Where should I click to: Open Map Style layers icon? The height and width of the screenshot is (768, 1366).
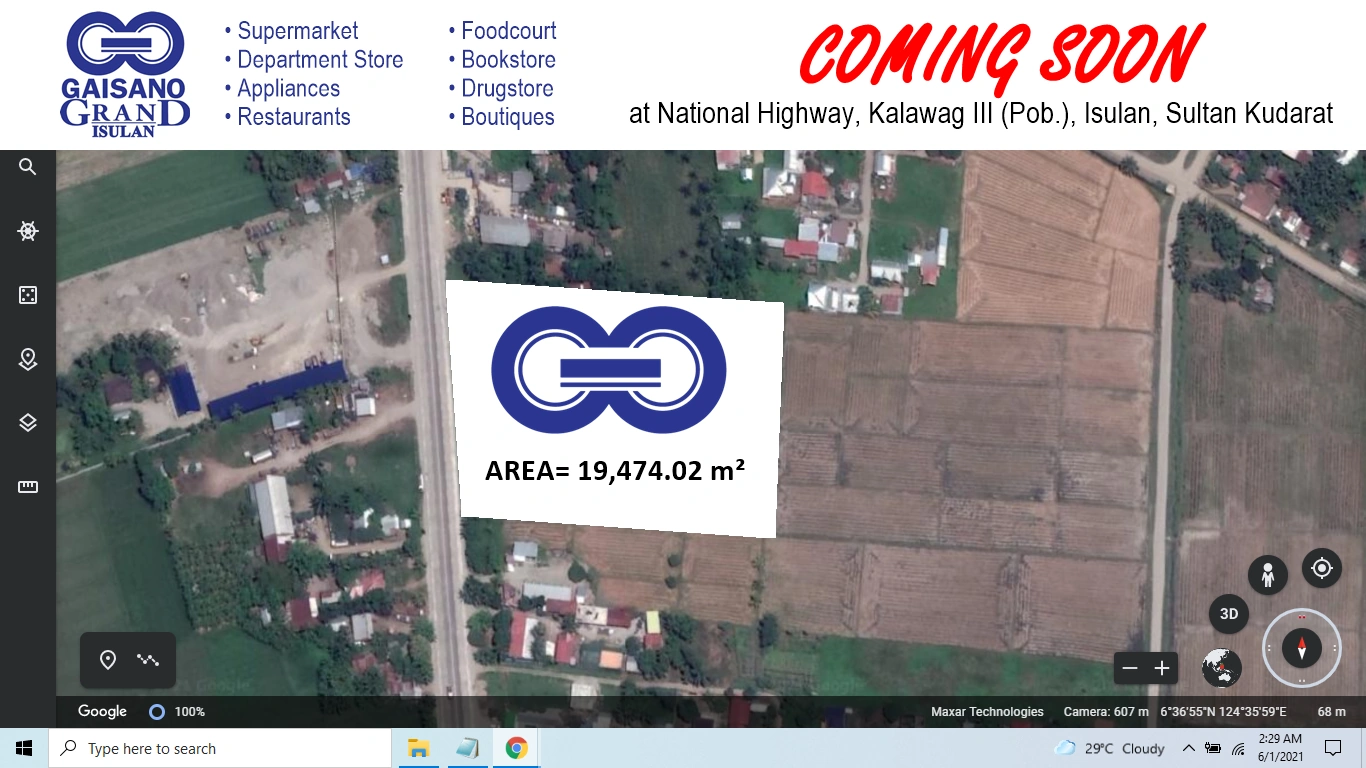pyautogui.click(x=28, y=423)
